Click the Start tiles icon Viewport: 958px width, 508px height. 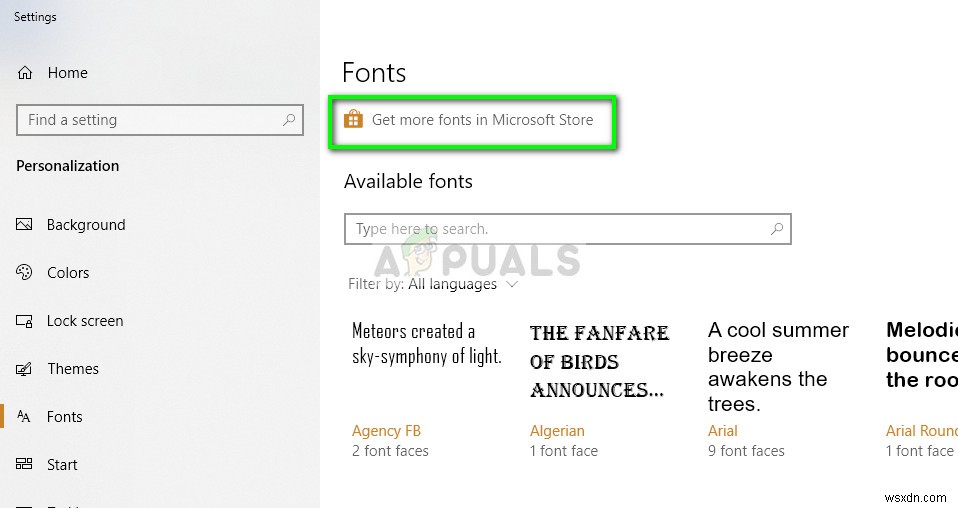click(x=25, y=465)
